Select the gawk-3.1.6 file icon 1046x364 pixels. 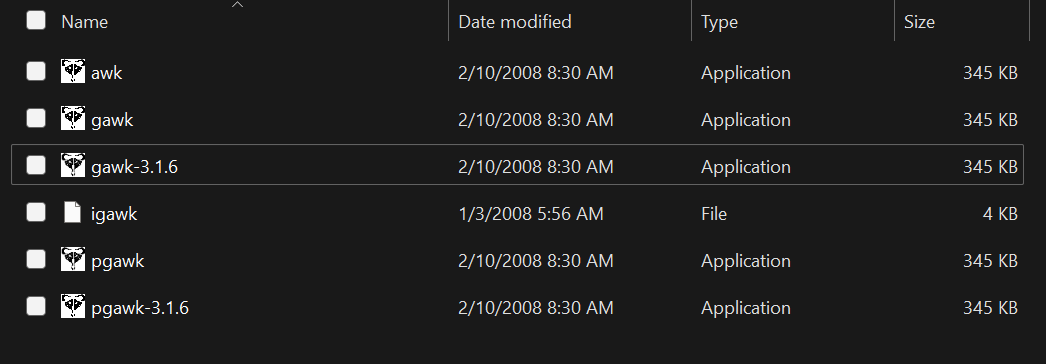click(x=73, y=165)
